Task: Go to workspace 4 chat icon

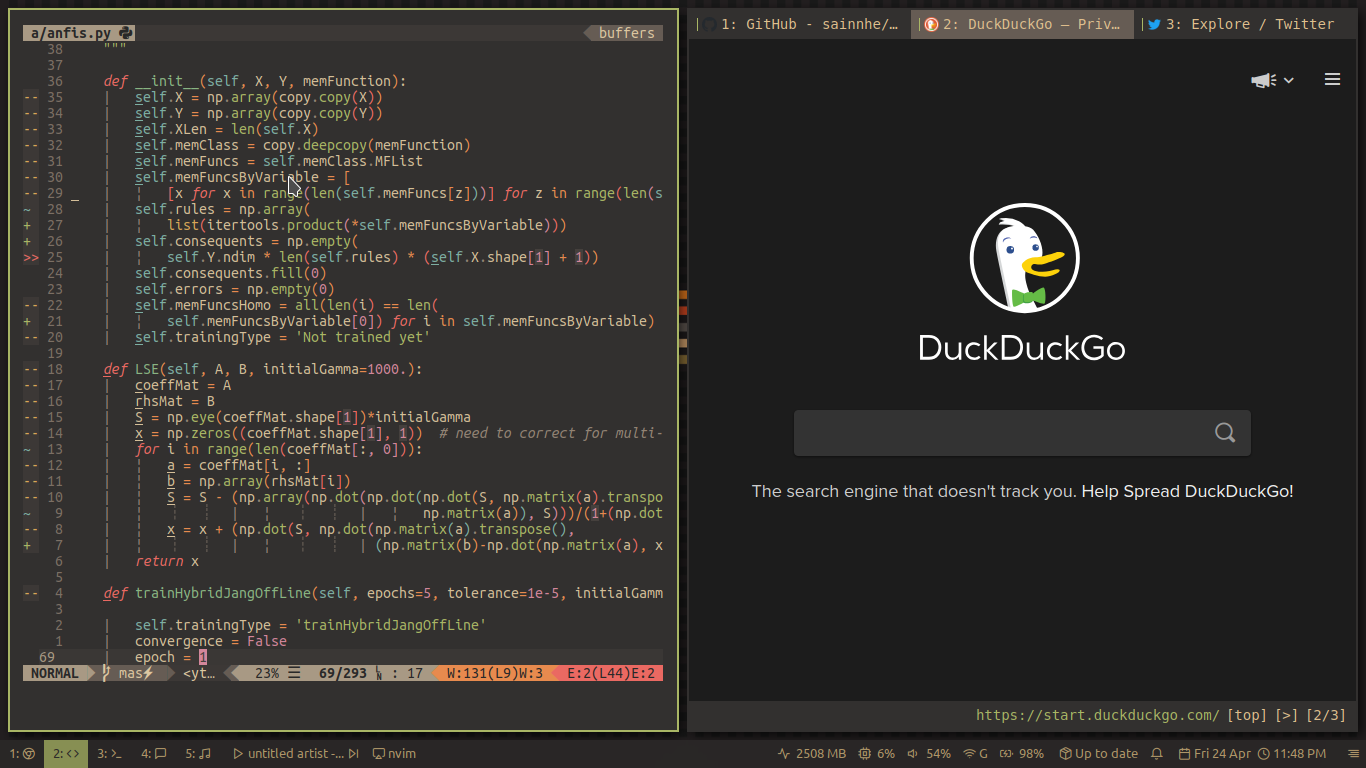Action: click(153, 753)
